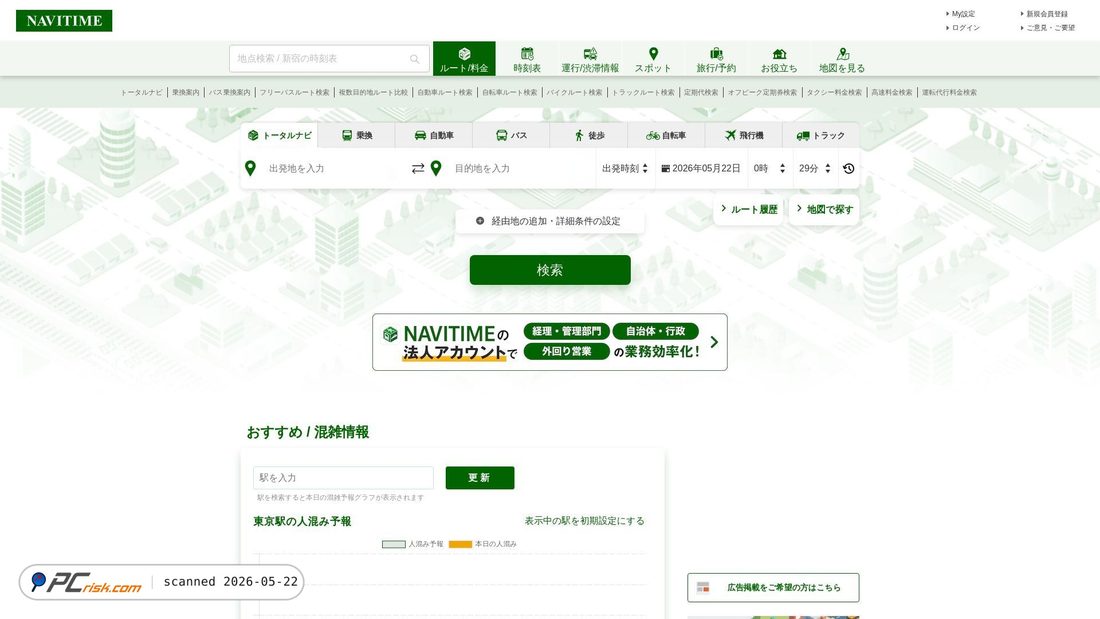1100x619 pixels.
Task: Open My設定 link
Action: 962,14
